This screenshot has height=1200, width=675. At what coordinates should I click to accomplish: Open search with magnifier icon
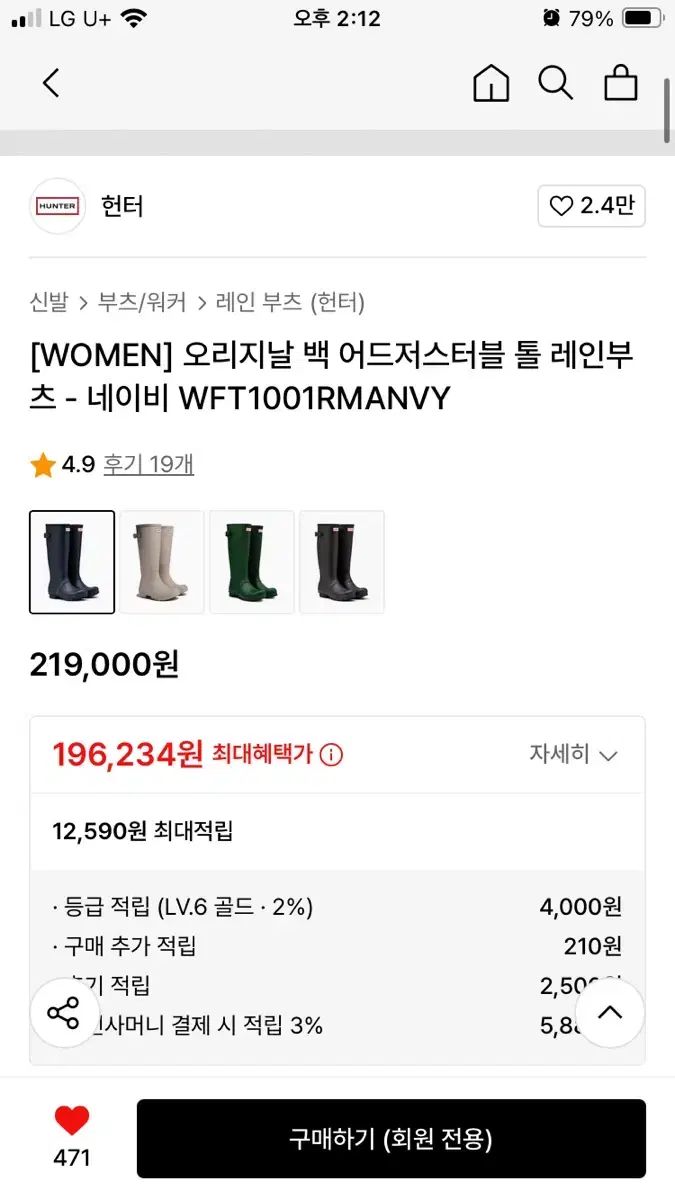[x=555, y=83]
